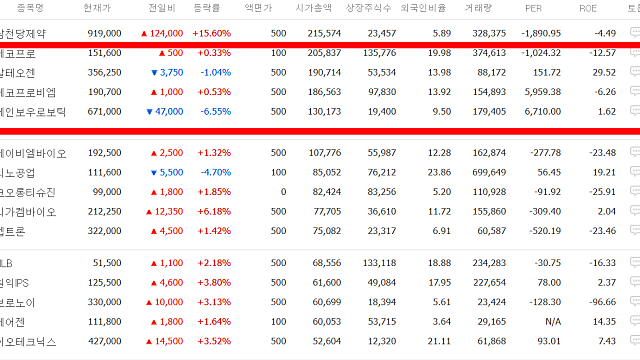Screen dimensions: 640x360
Task: Select the volume value 699,649
Action: pyautogui.click(x=489, y=172)
